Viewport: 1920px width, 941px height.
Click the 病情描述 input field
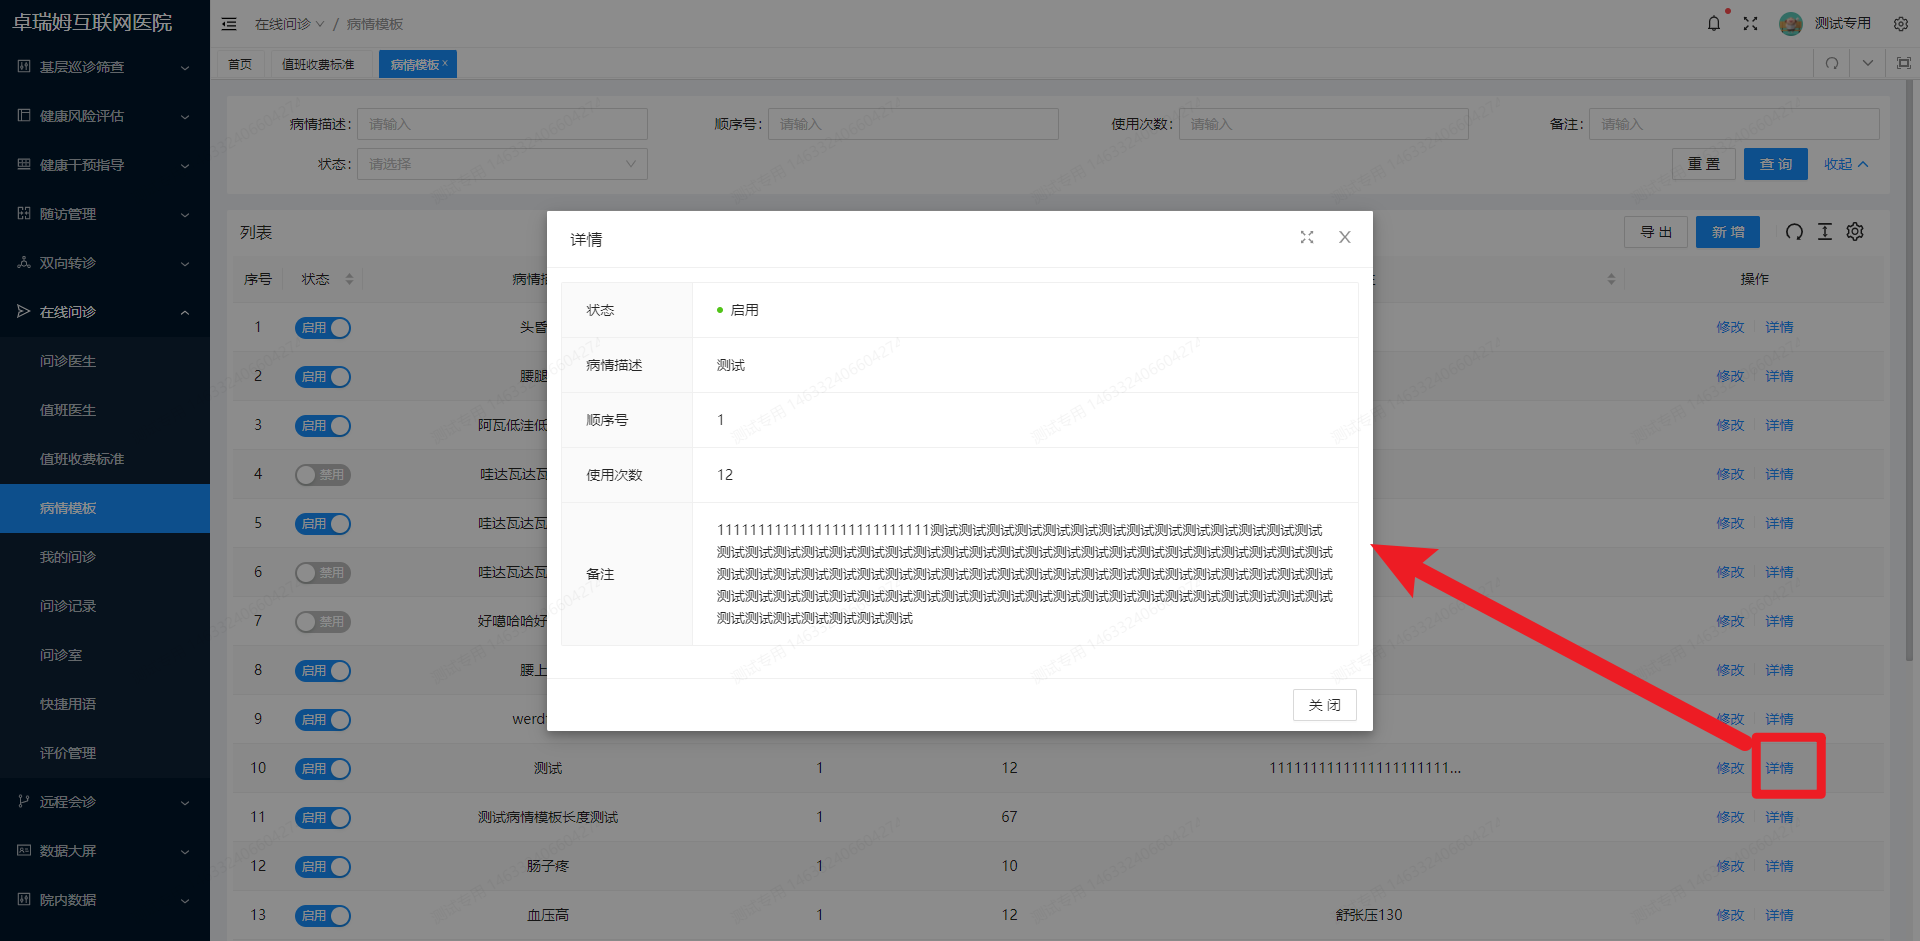pyautogui.click(x=502, y=123)
